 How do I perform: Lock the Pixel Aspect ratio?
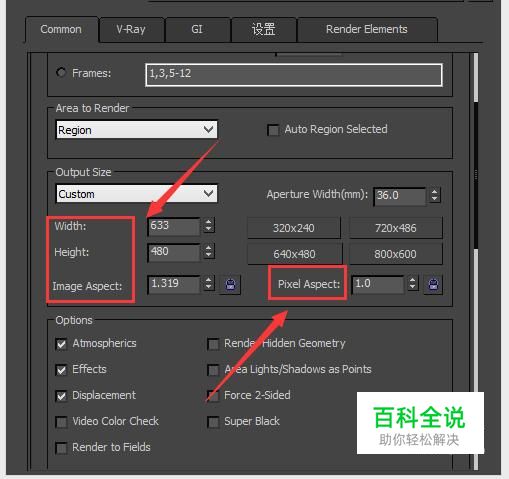[x=433, y=285]
